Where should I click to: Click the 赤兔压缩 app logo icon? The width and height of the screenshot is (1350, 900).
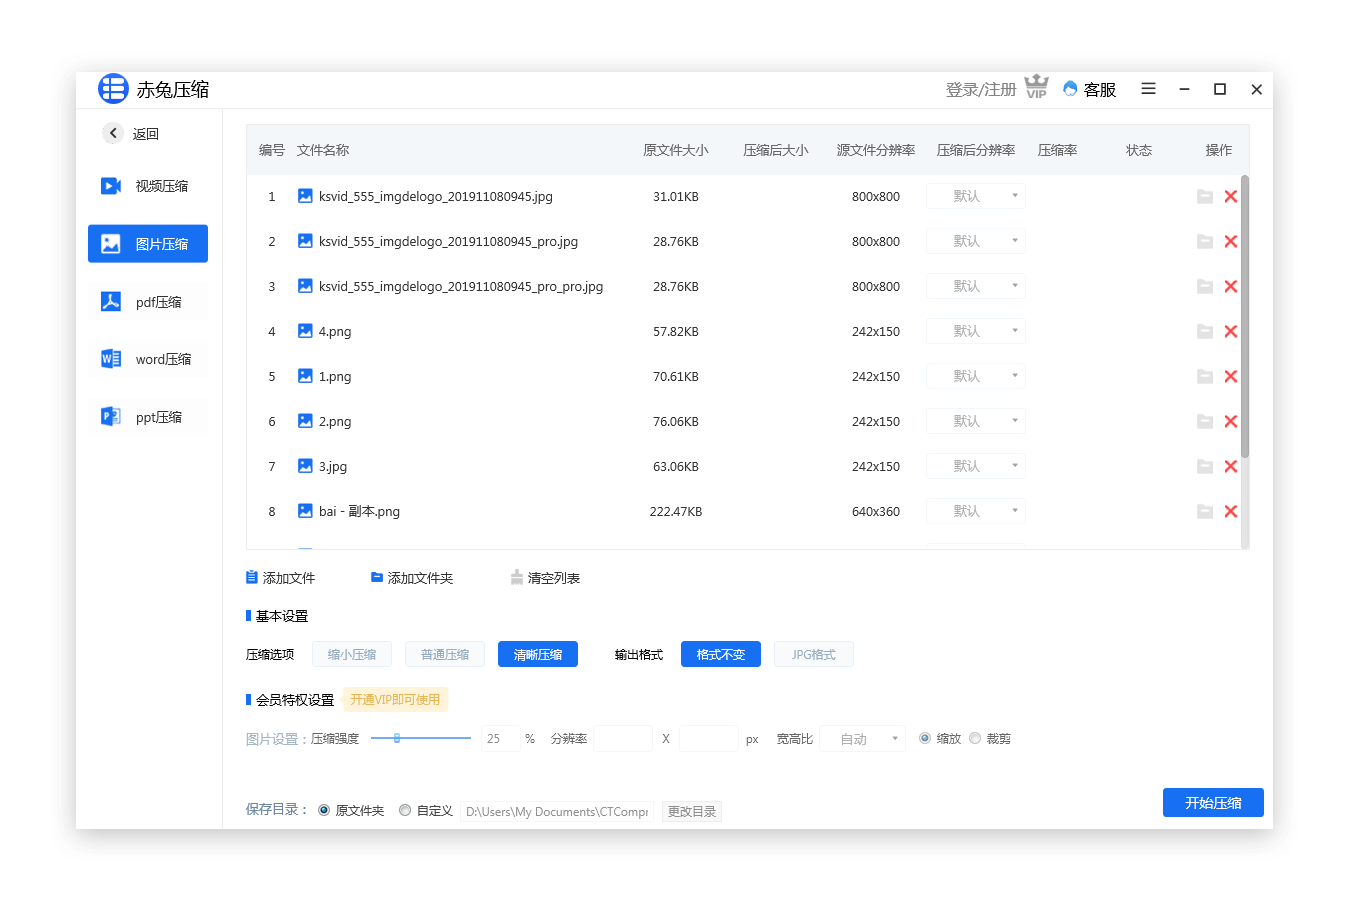(x=113, y=89)
